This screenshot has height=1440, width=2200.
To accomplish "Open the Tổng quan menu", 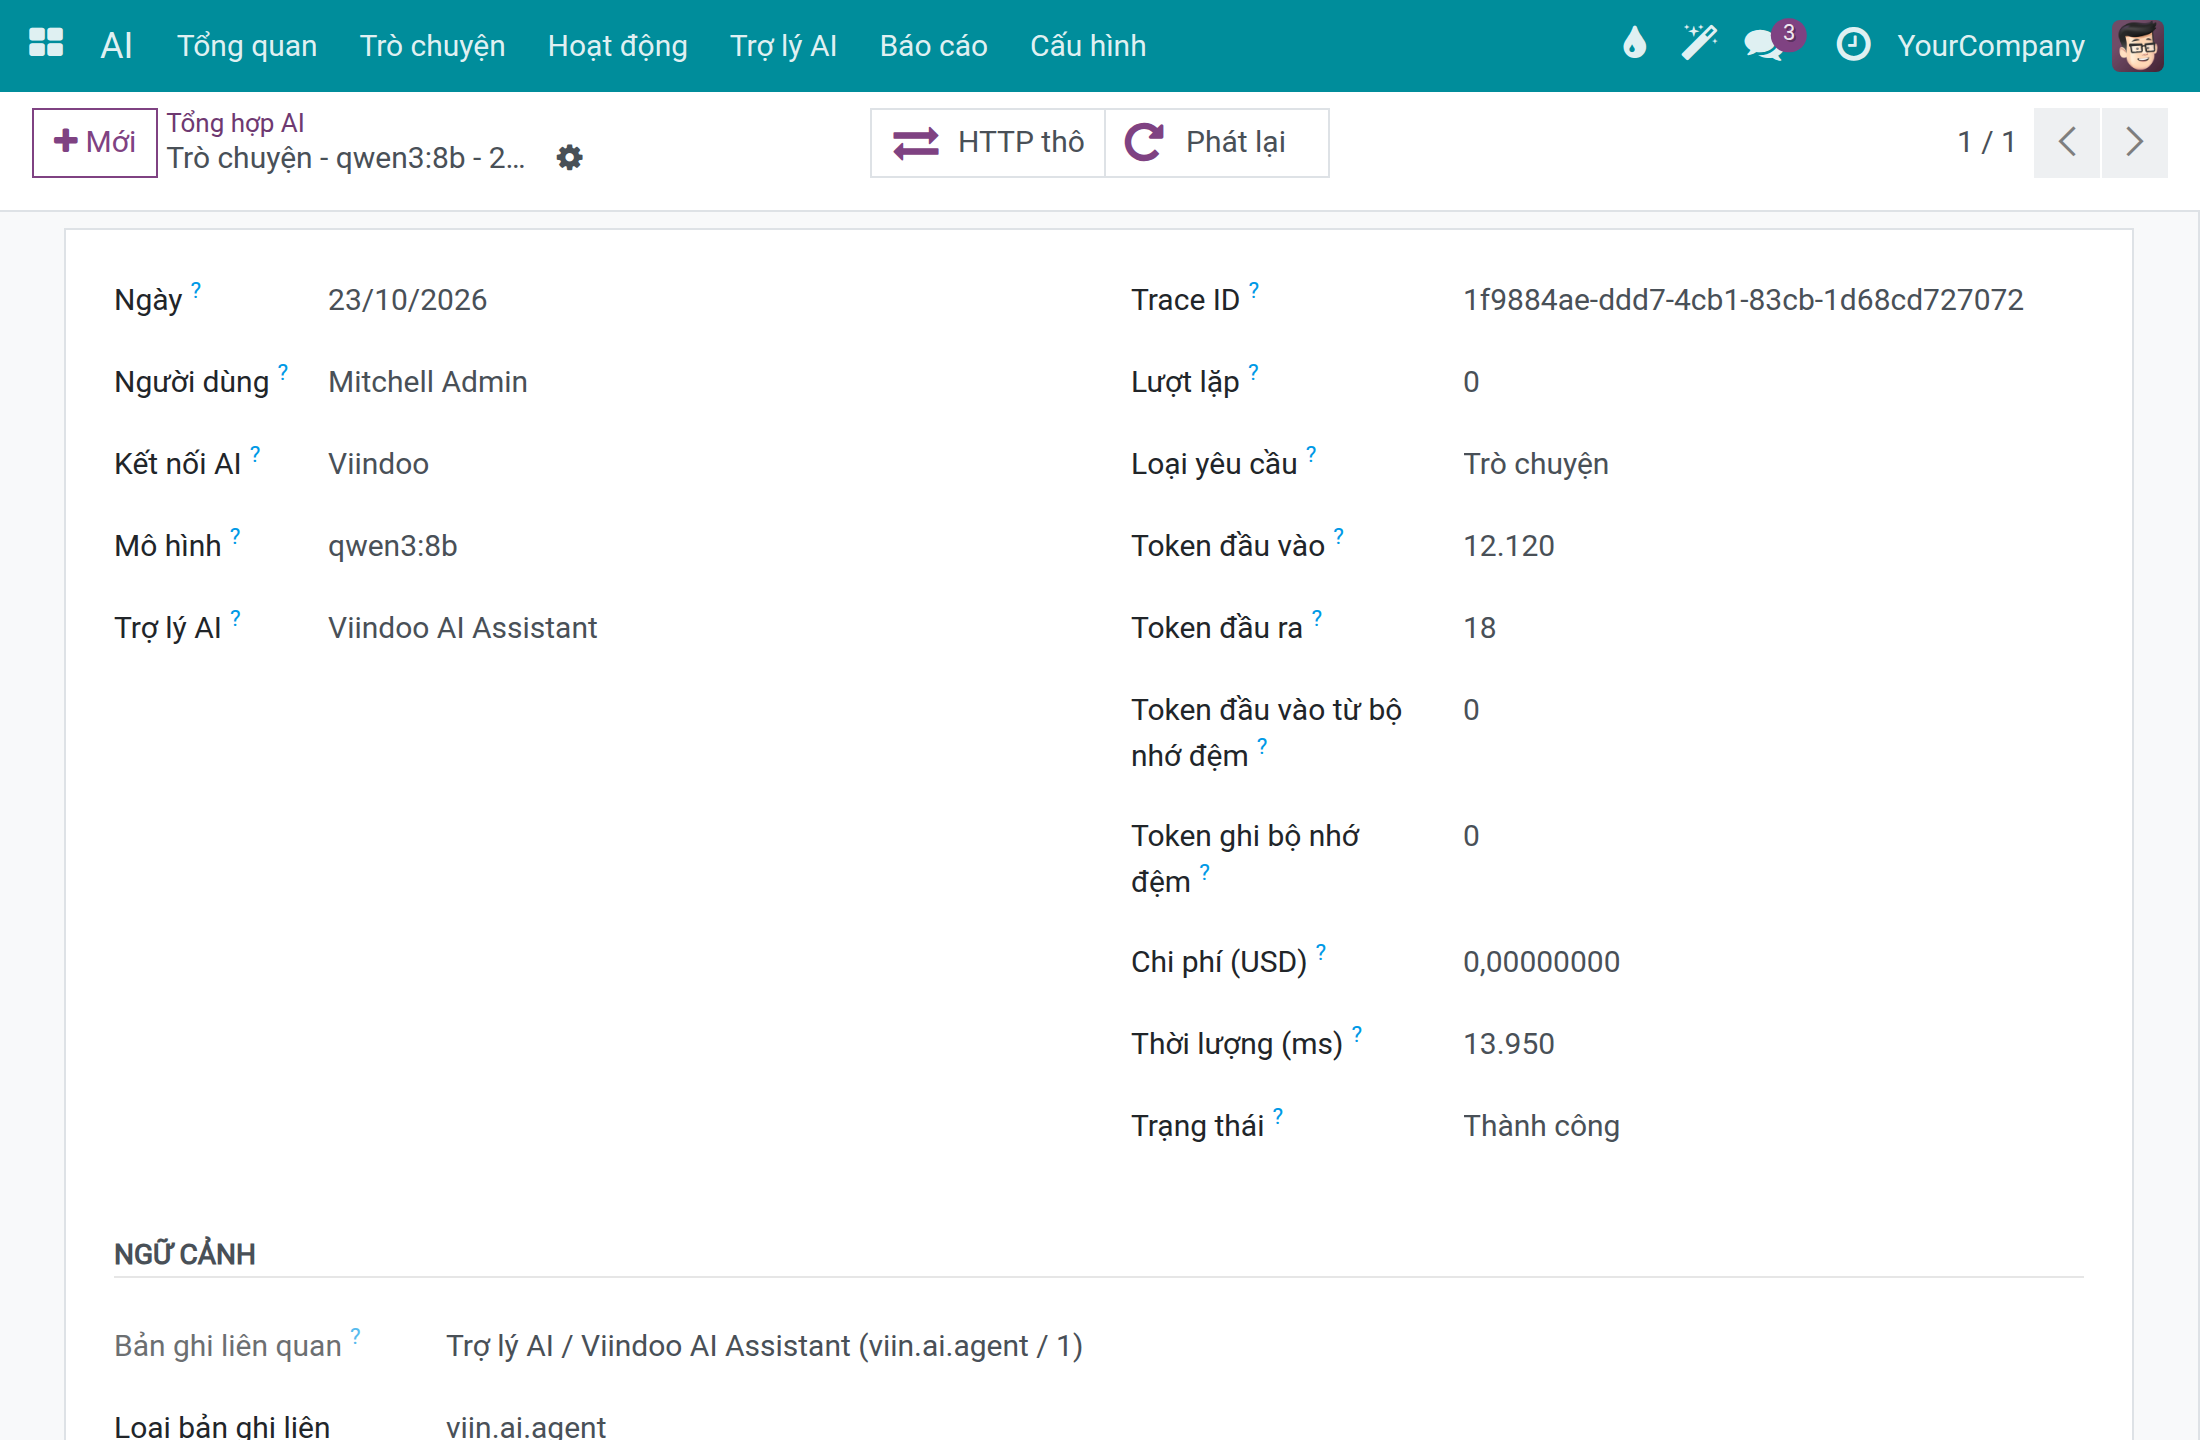I will 247,45.
